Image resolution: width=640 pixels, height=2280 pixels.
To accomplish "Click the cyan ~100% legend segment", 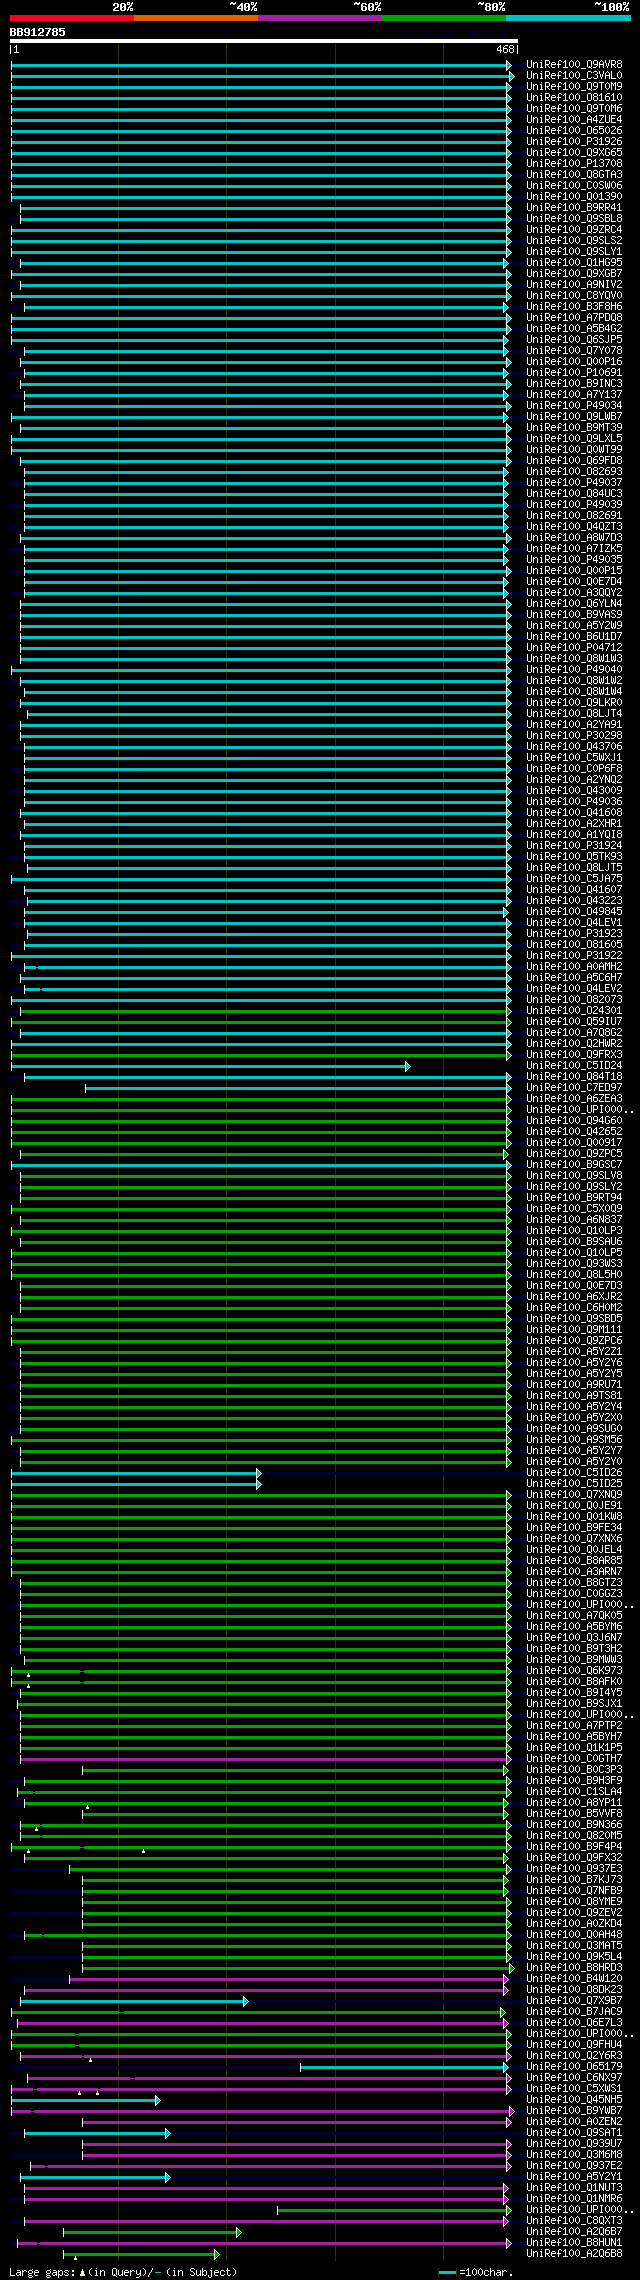I will (x=567, y=18).
